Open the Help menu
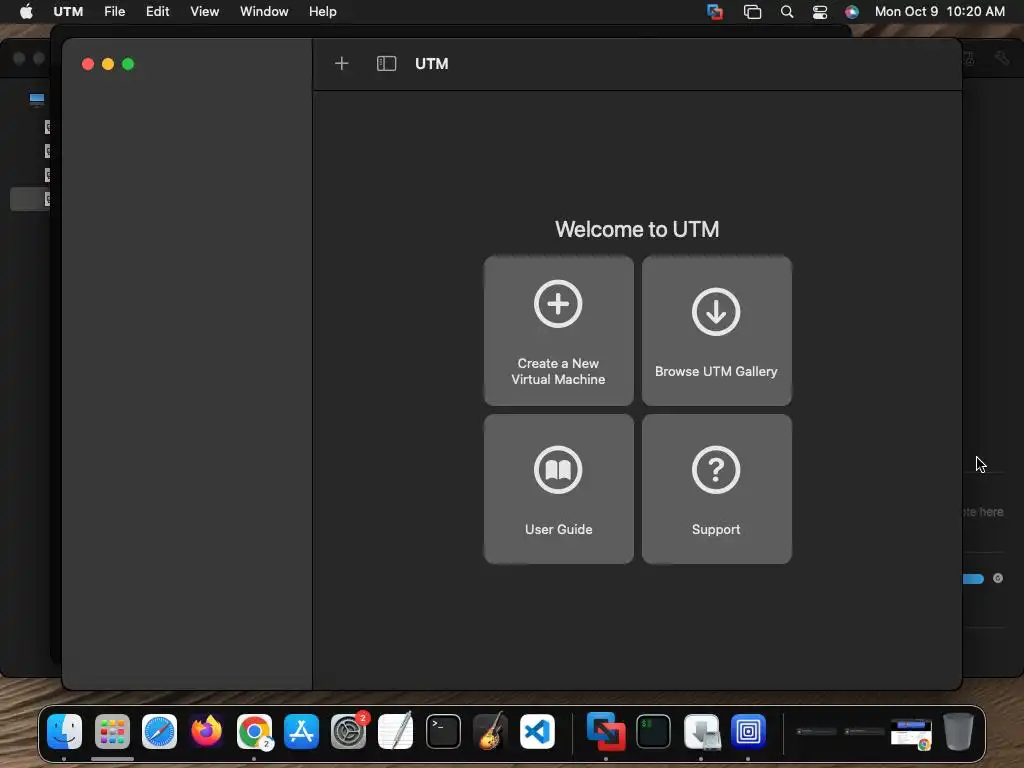 [x=323, y=12]
